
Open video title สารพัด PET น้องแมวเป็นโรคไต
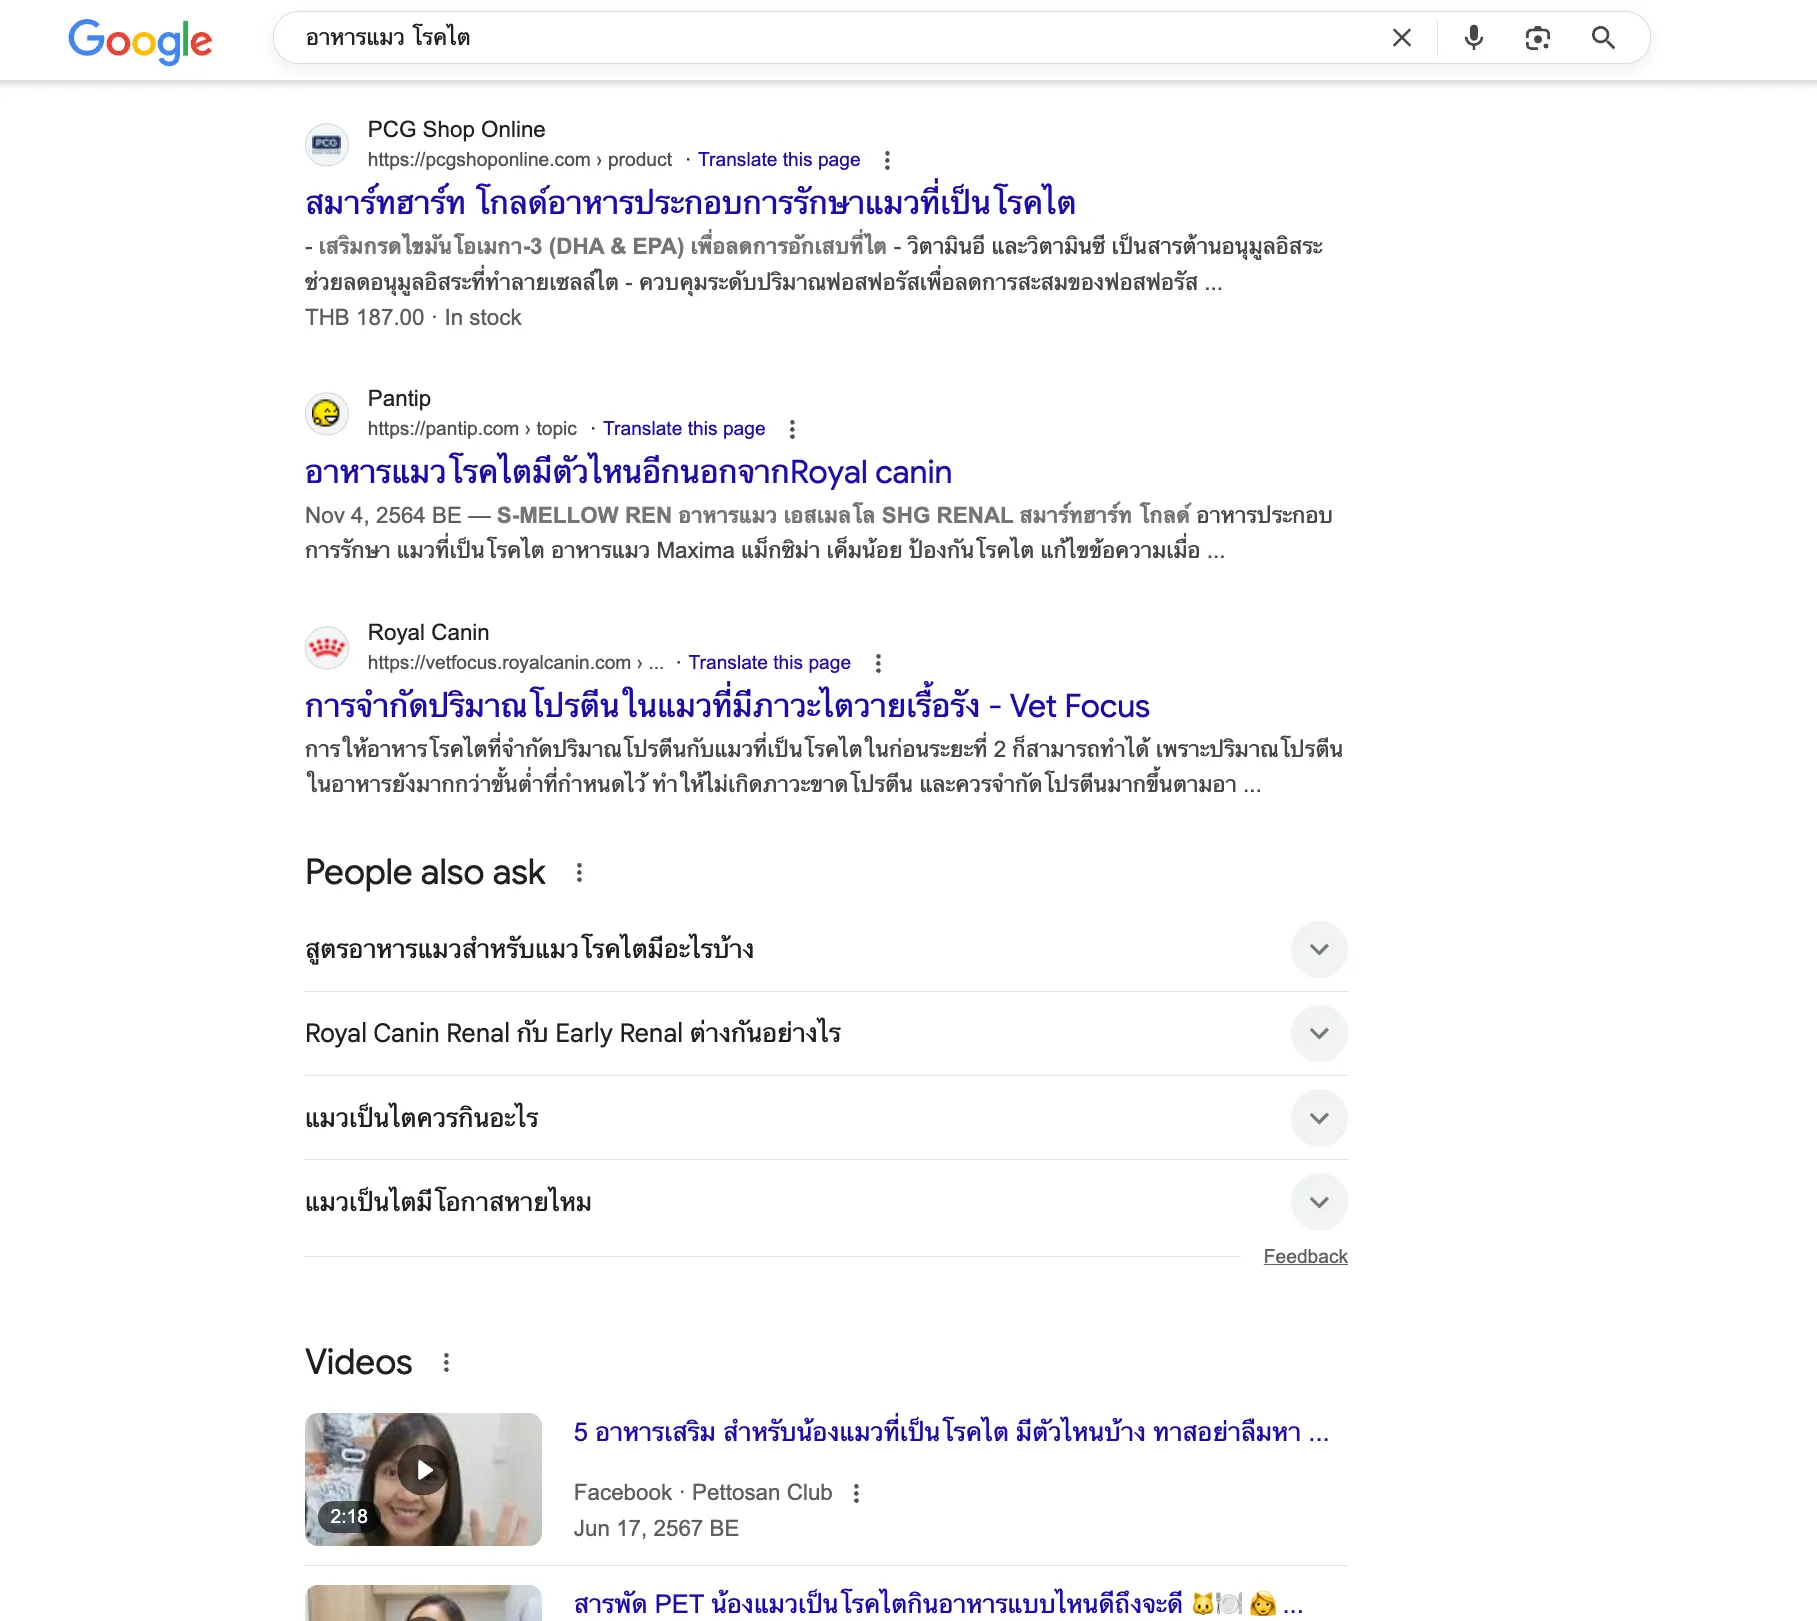click(x=938, y=1604)
